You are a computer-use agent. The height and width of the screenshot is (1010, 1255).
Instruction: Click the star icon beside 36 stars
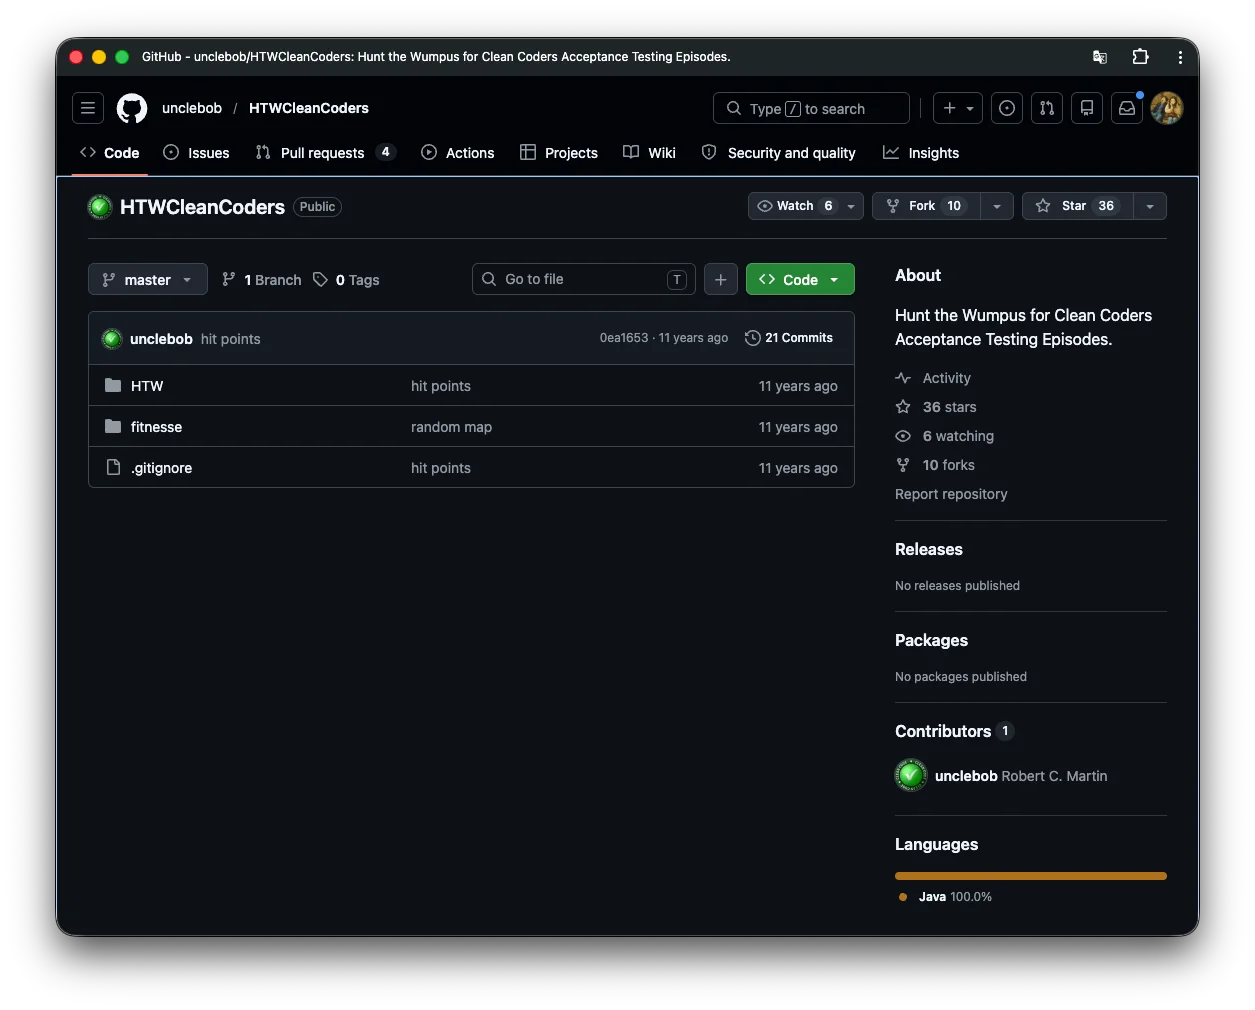903,407
